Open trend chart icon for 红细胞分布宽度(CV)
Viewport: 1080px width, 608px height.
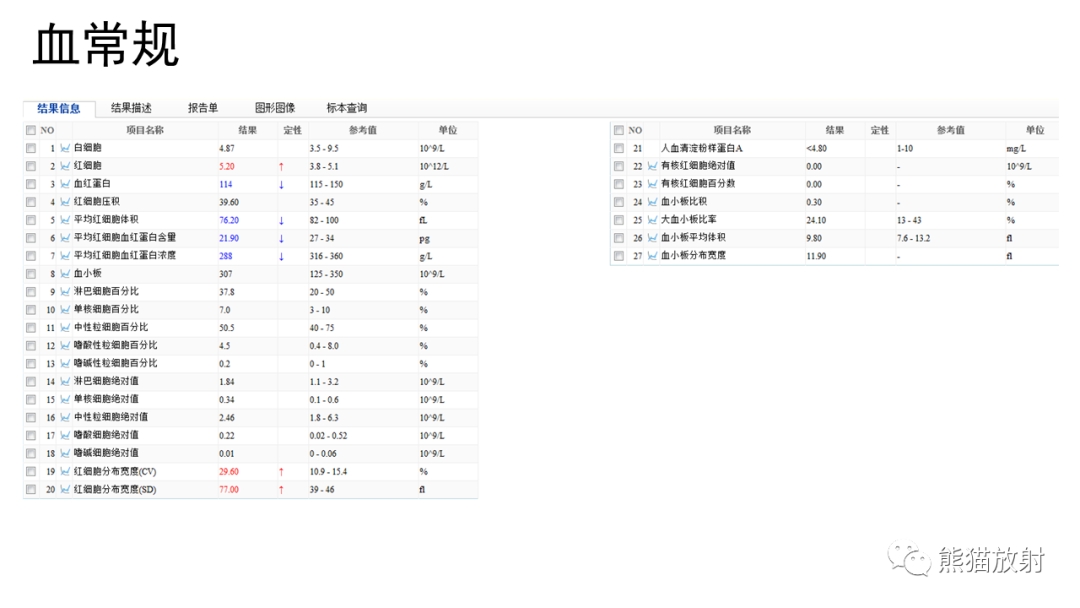pos(65,471)
